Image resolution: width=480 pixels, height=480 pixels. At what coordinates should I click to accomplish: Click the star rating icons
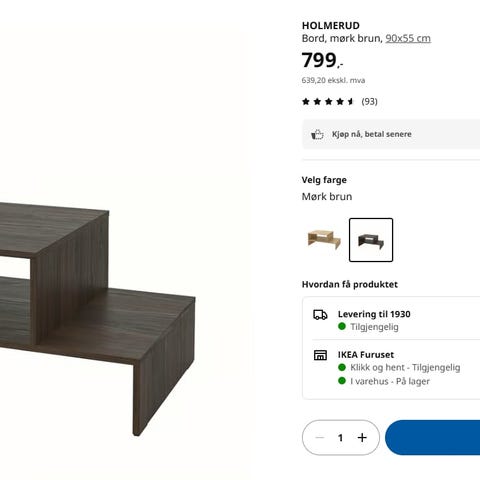pos(328,102)
